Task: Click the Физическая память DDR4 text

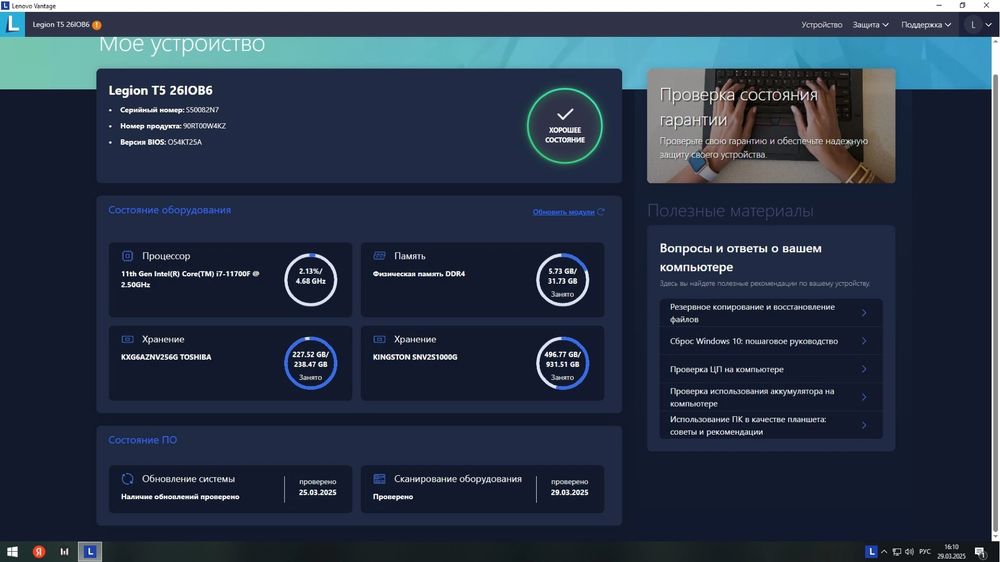Action: (419, 274)
